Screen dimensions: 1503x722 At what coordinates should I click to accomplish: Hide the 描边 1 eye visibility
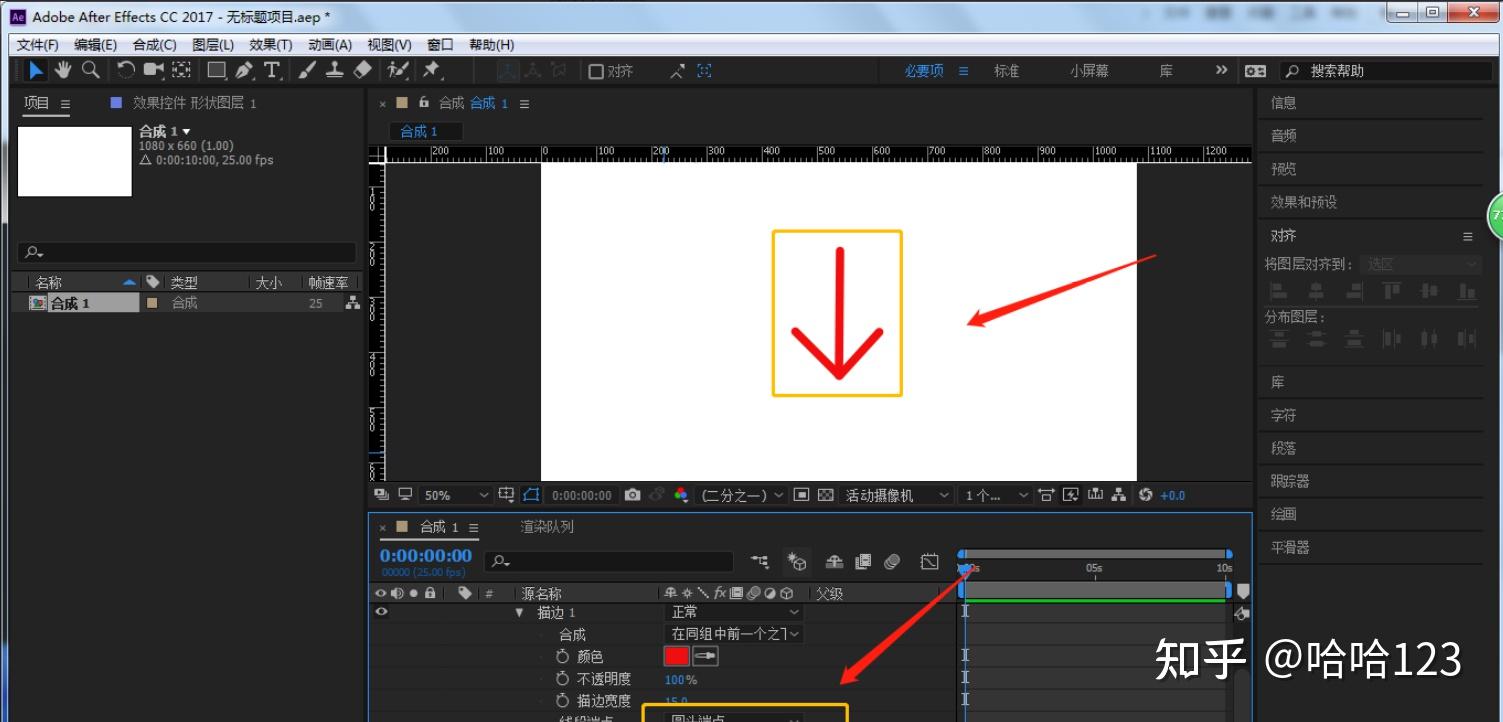381,612
